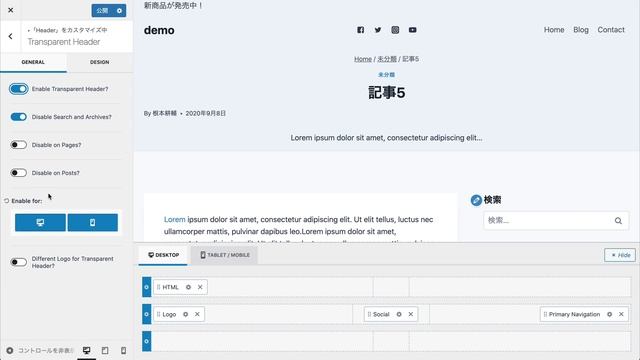The width and height of the screenshot is (640, 360).
Task: Click the 公開 publish button
Action: tap(102, 11)
